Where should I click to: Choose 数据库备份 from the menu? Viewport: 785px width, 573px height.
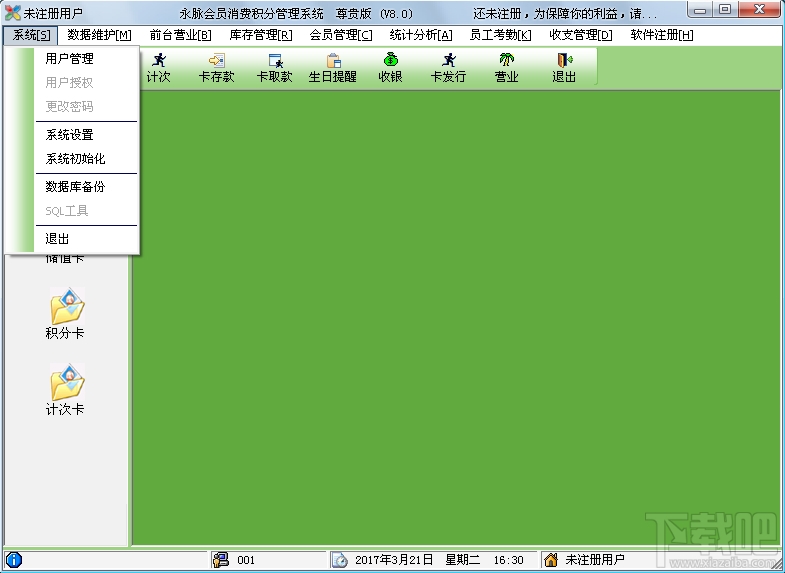coord(76,187)
